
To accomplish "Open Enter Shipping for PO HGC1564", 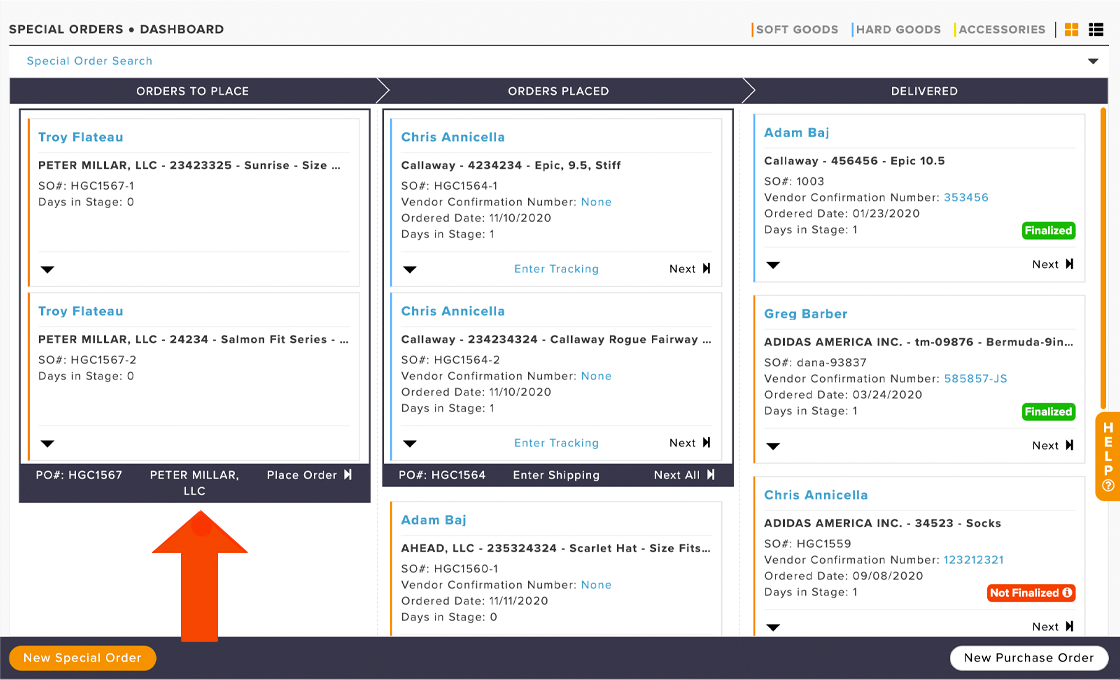I will (556, 475).
